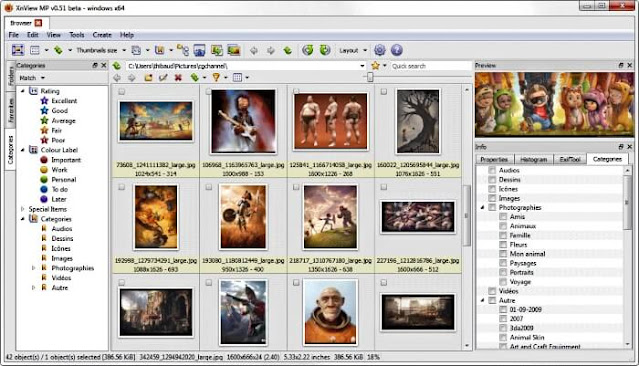Open the Edit menu

33,35
